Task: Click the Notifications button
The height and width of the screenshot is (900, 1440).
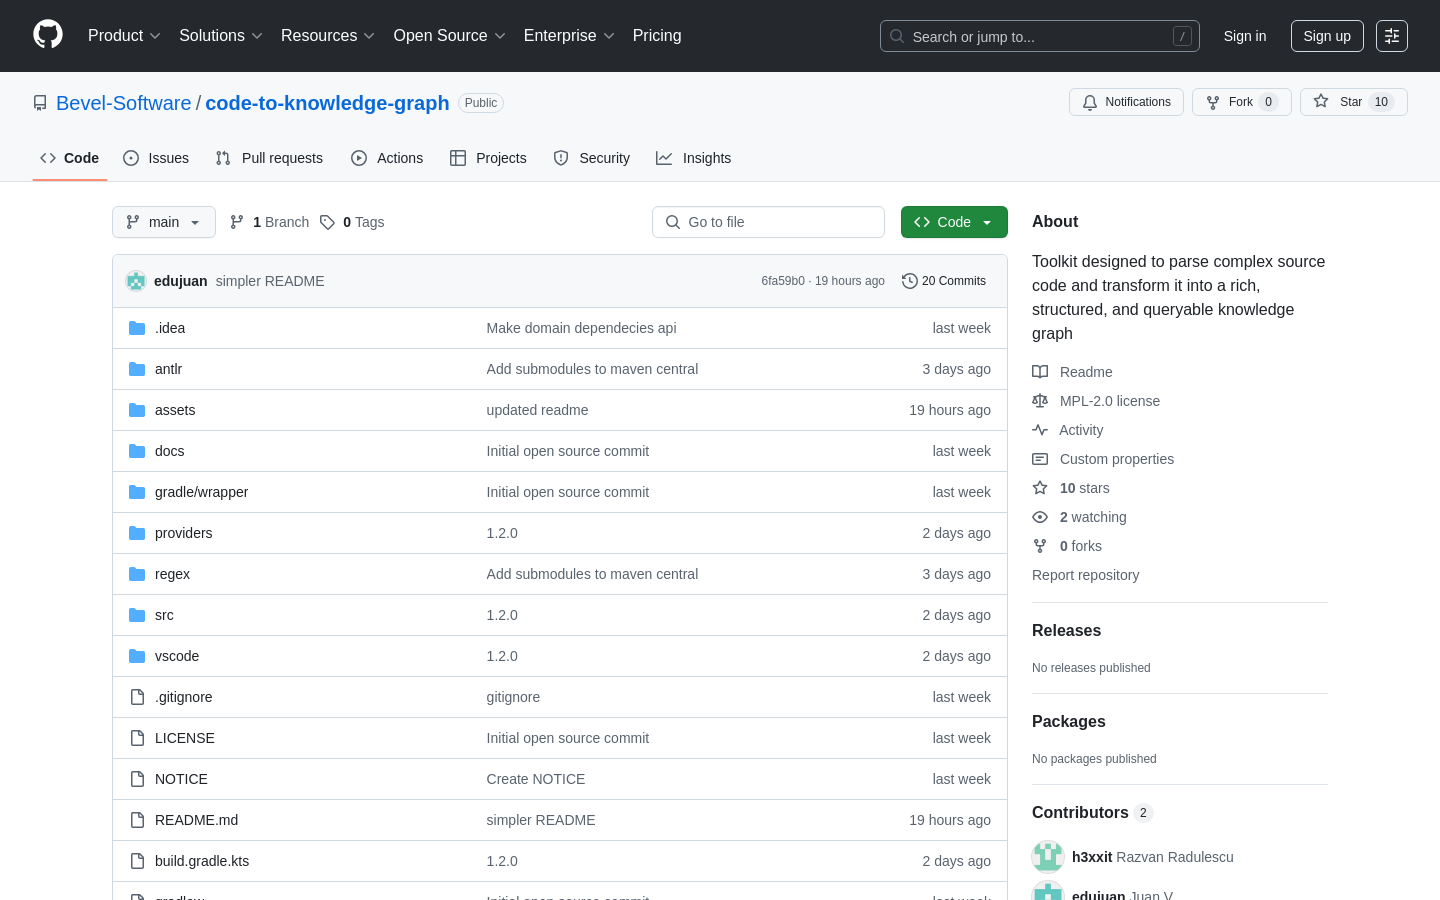Action: [x=1126, y=102]
